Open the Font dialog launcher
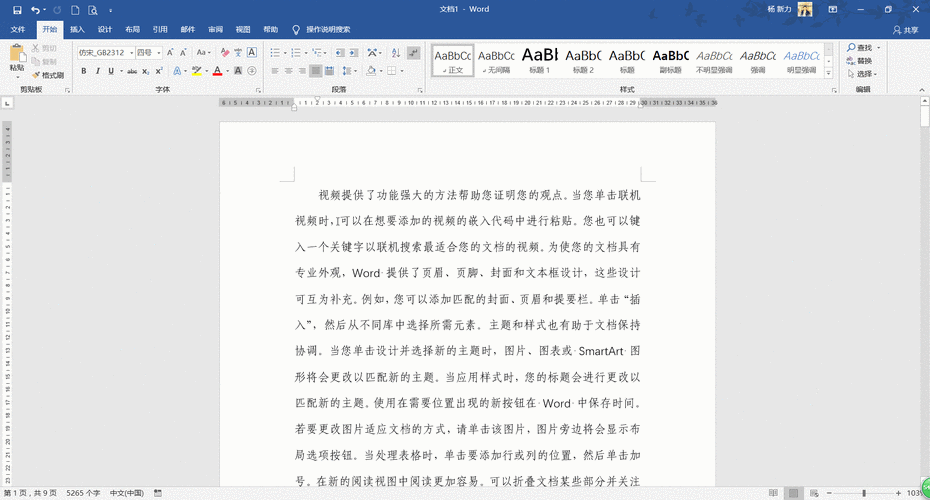The image size is (930, 500). click(x=258, y=90)
